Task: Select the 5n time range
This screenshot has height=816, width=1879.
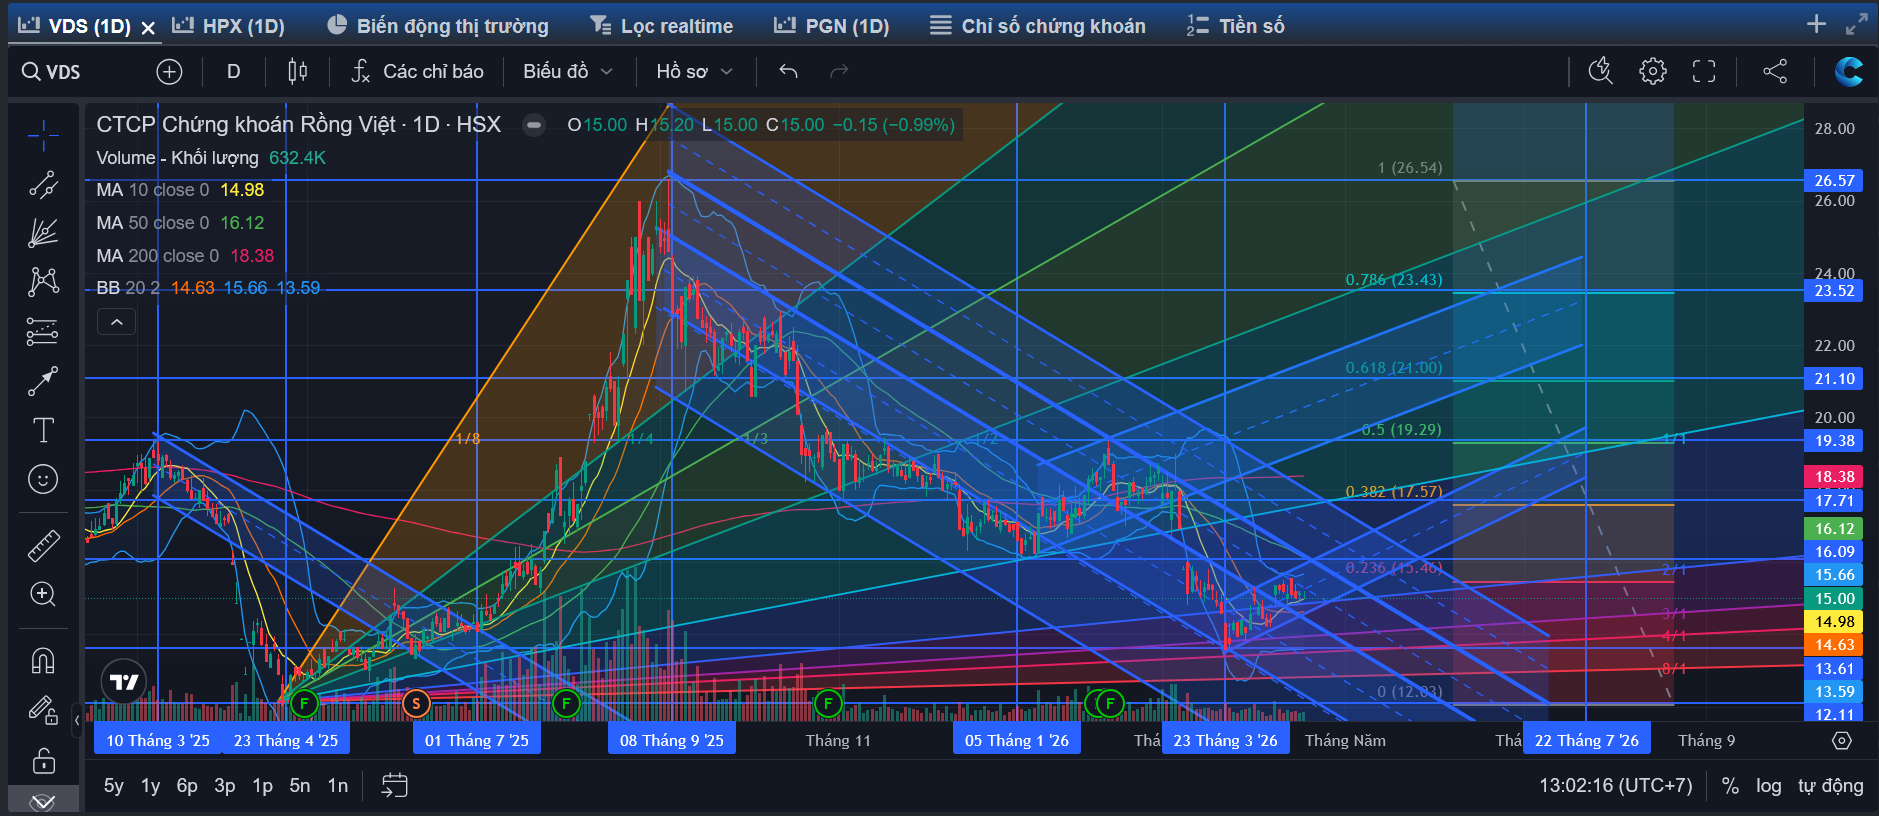Action: coord(300,786)
